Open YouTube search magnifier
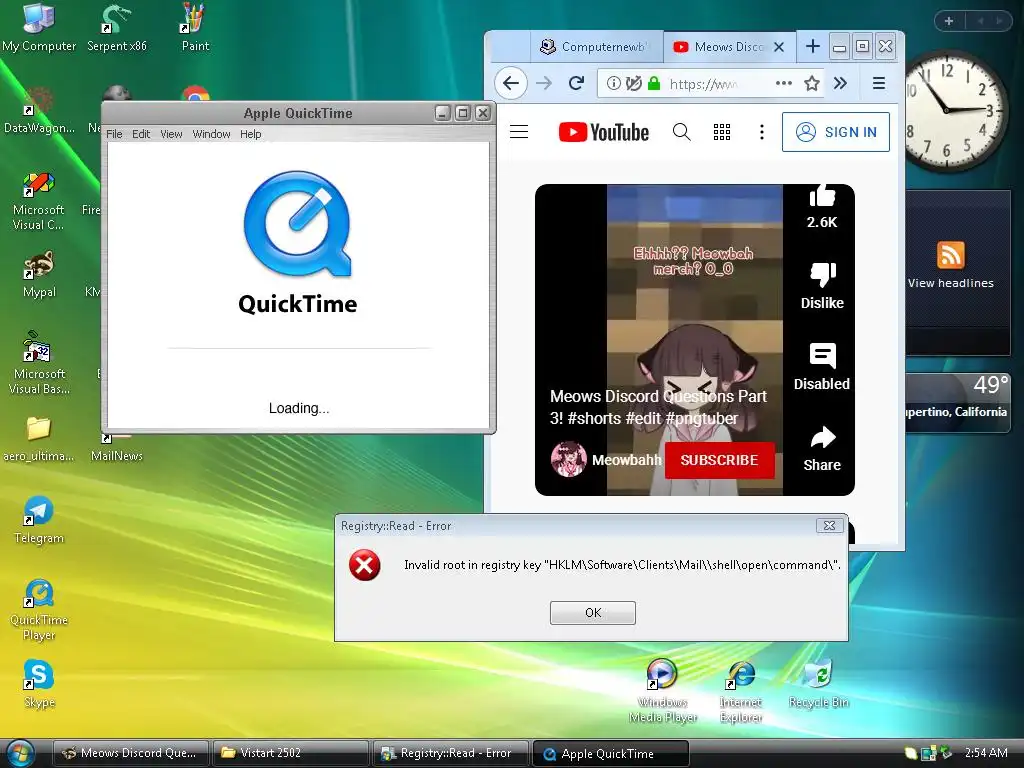 tap(681, 132)
